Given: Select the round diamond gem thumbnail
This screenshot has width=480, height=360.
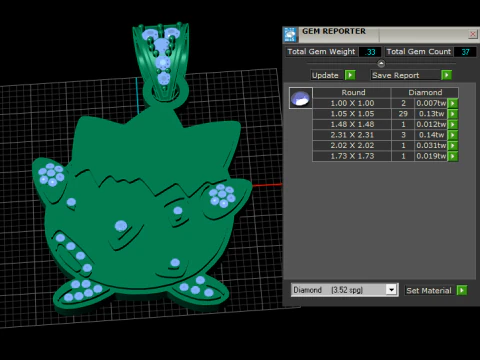Looking at the screenshot, I should [301, 98].
